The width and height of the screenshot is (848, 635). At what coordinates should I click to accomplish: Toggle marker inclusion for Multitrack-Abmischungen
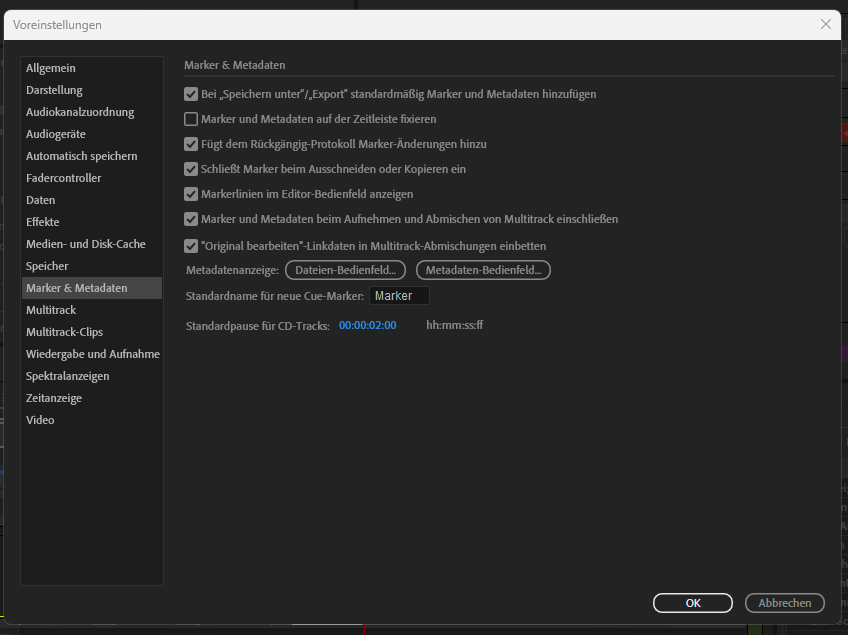click(190, 219)
